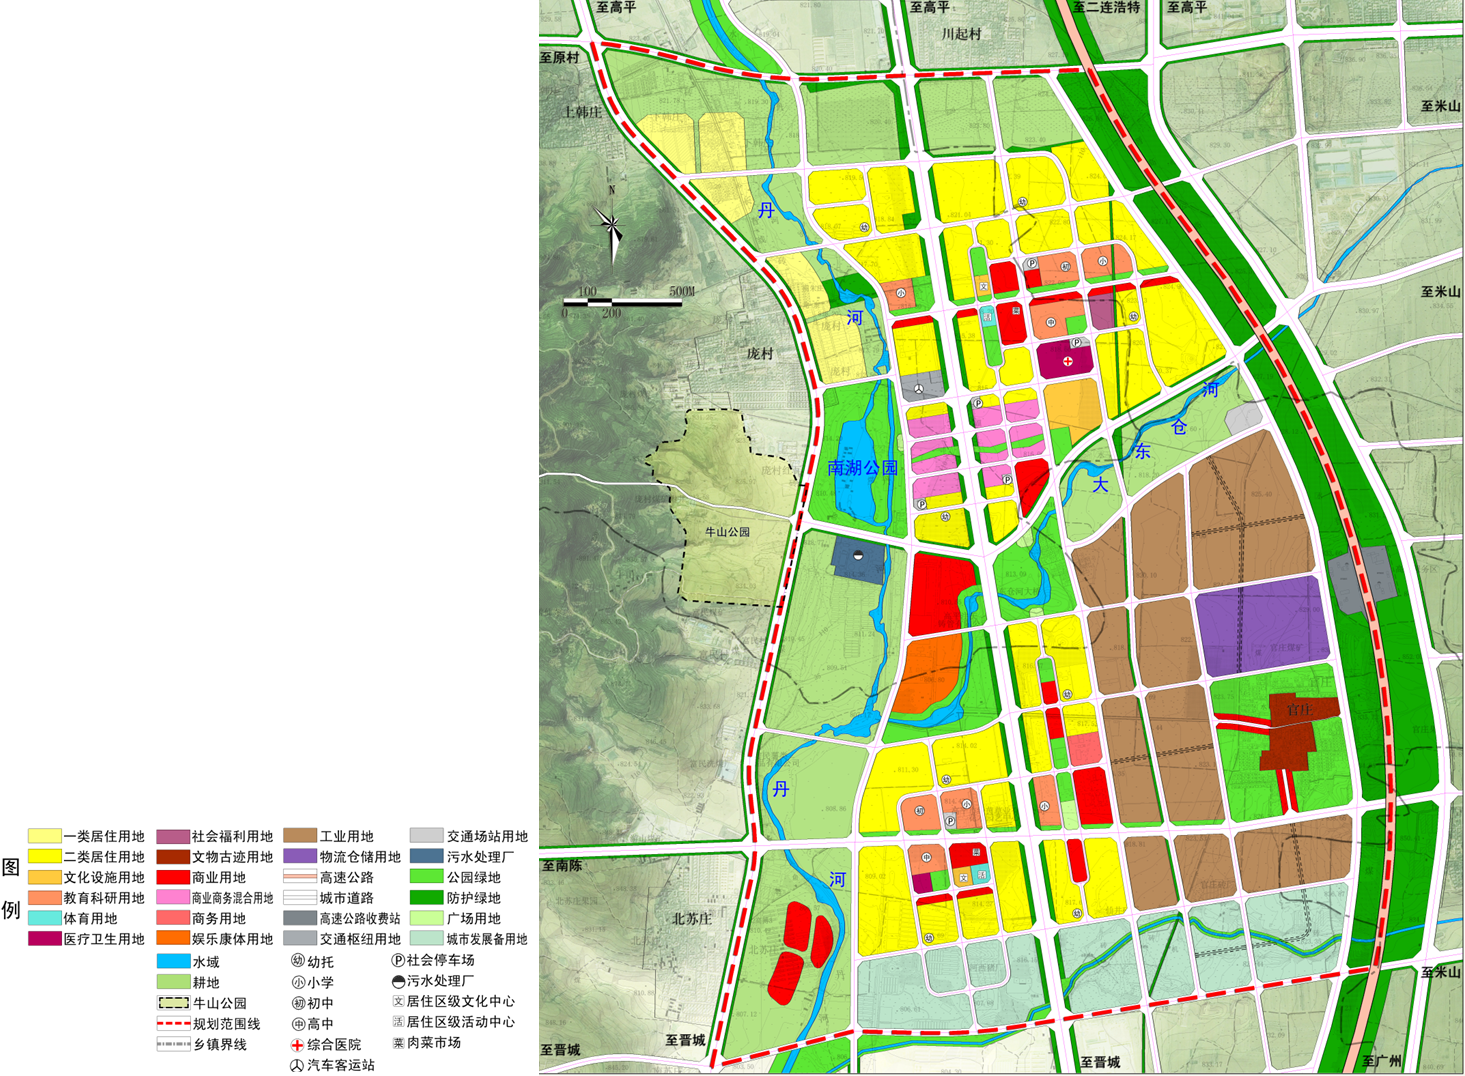This screenshot has width=1465, height=1076.
Task: Select the 小学 primary school legend icon
Action: [x=297, y=982]
